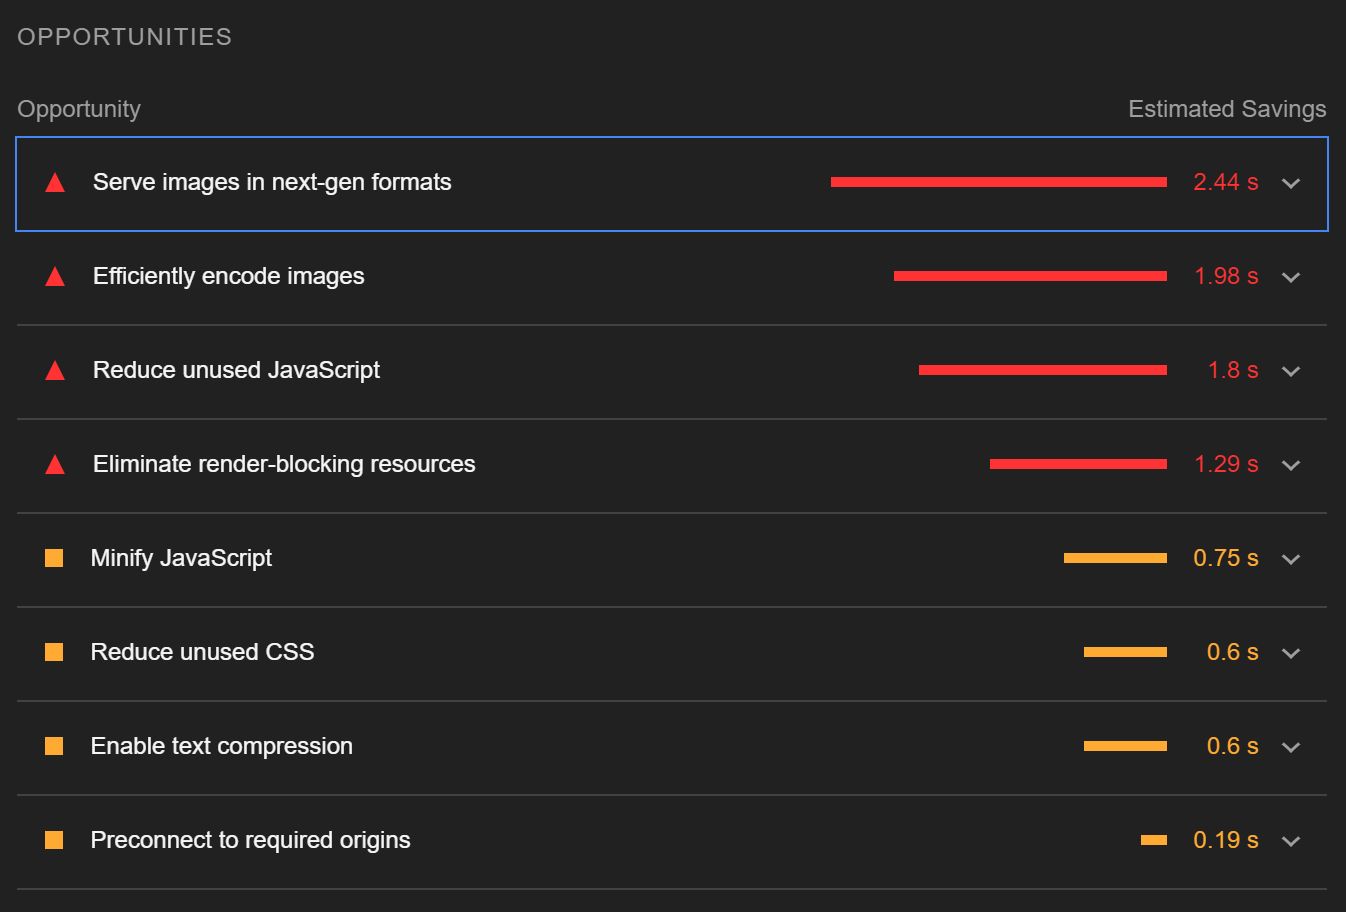1346x912 pixels.
Task: Click orange square by Enable text compression
Action: point(54,746)
